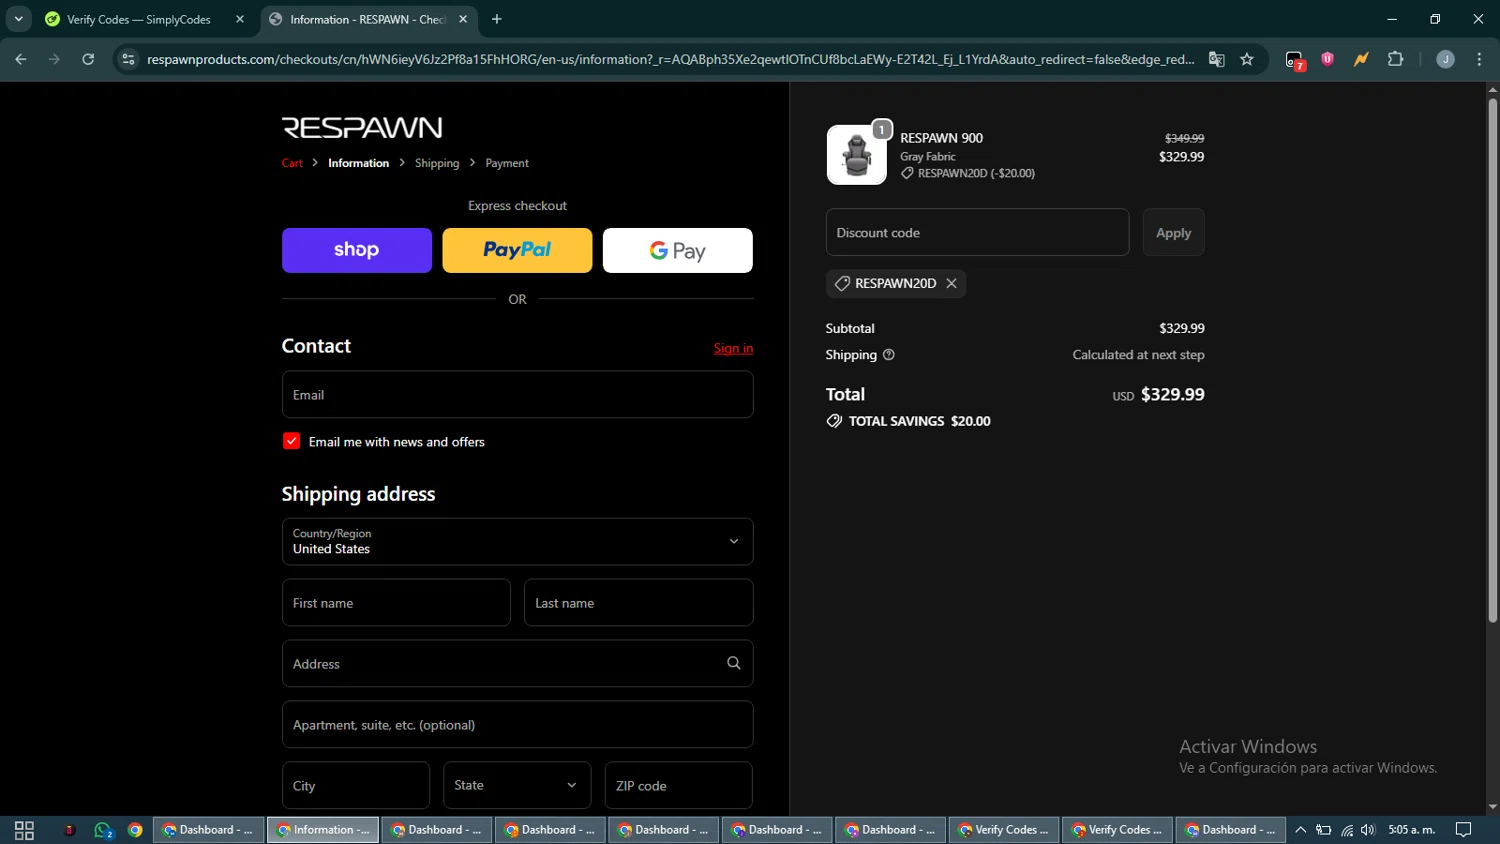This screenshot has width=1500, height=844.
Task: Open the network Wi-Fi tray icon
Action: coord(1347,830)
